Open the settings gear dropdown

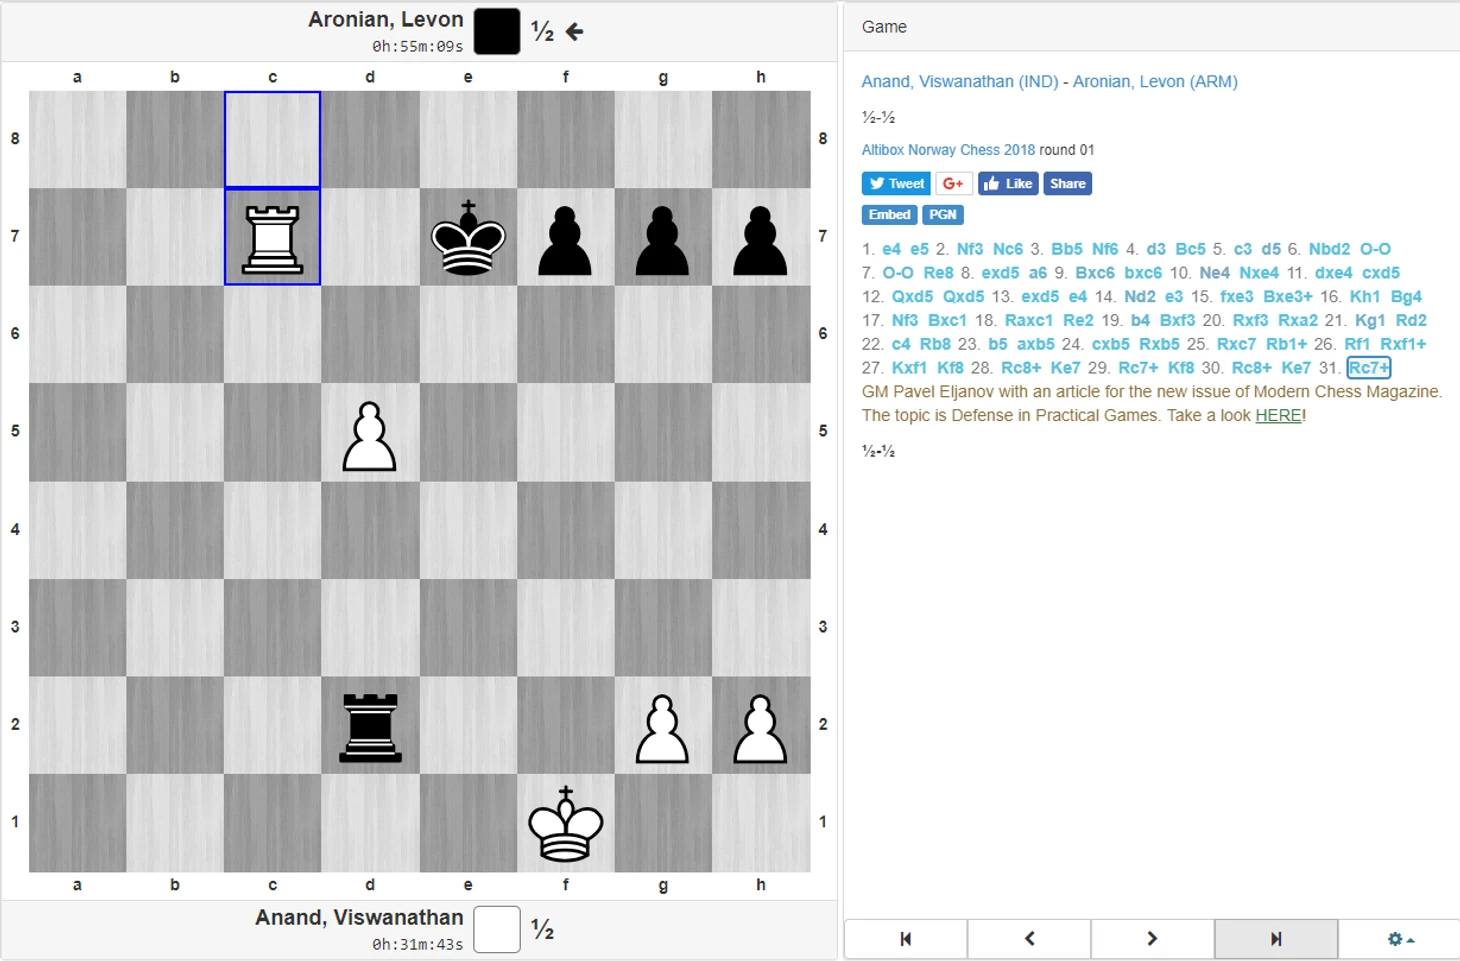[x=1399, y=939]
